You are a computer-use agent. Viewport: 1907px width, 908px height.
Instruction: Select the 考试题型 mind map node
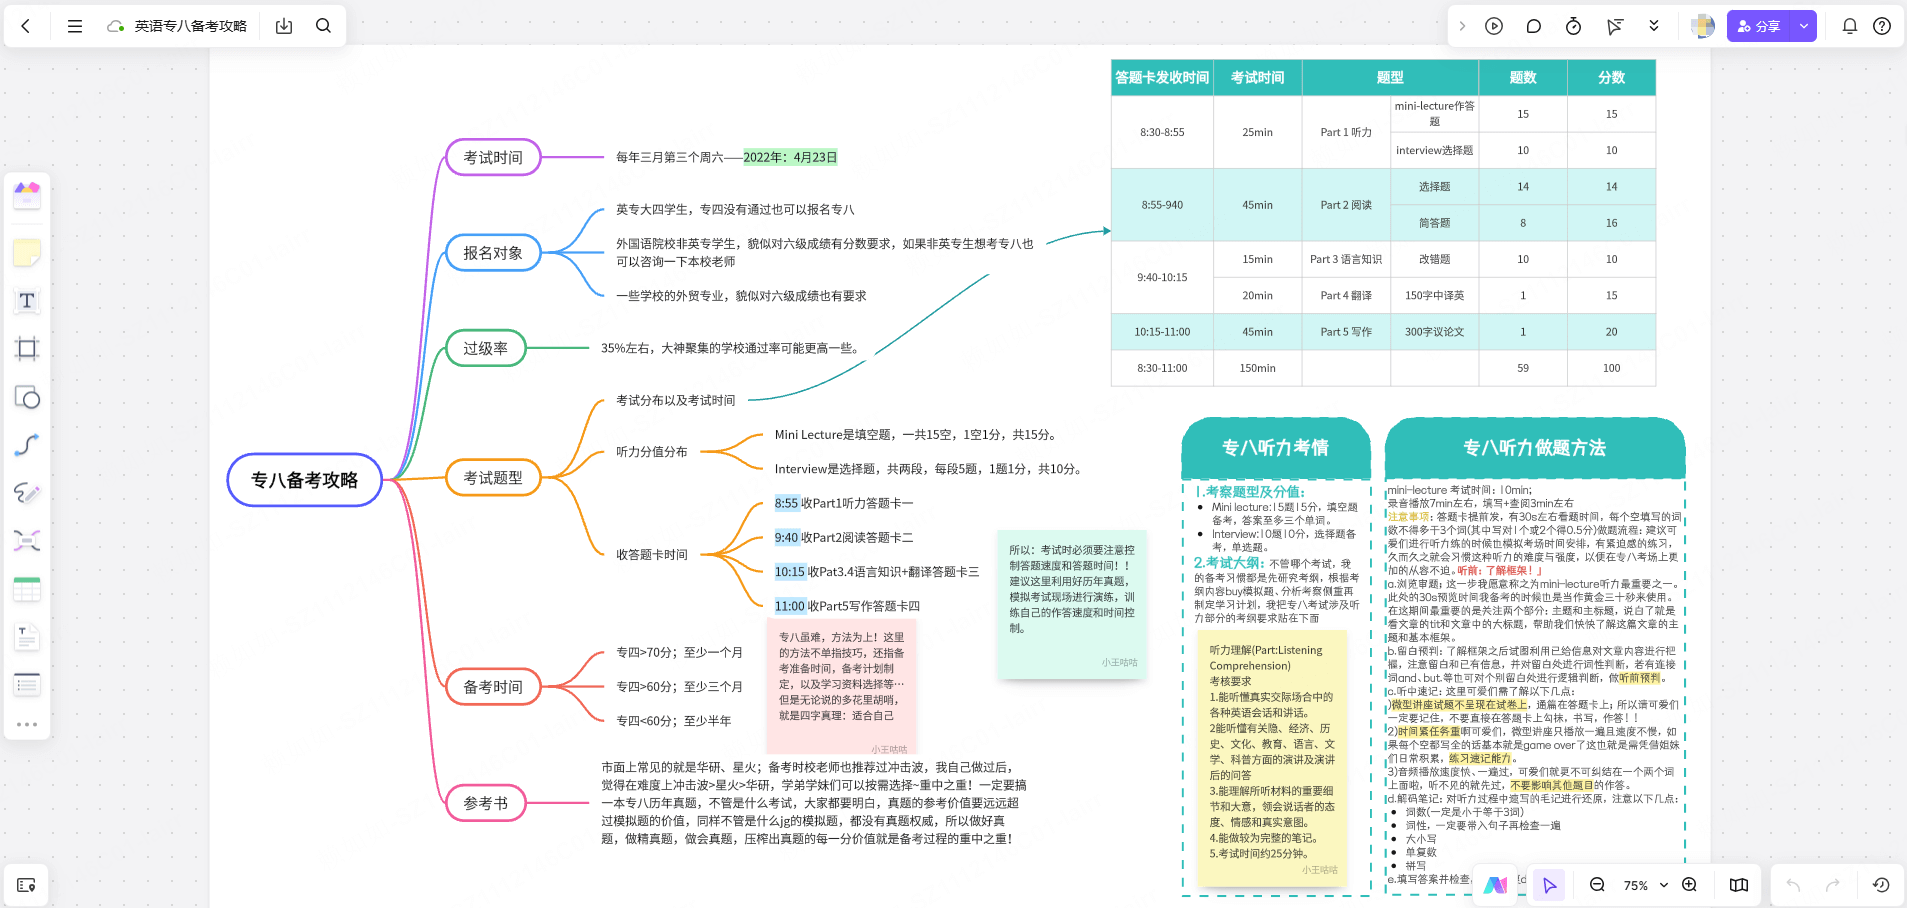click(x=493, y=478)
